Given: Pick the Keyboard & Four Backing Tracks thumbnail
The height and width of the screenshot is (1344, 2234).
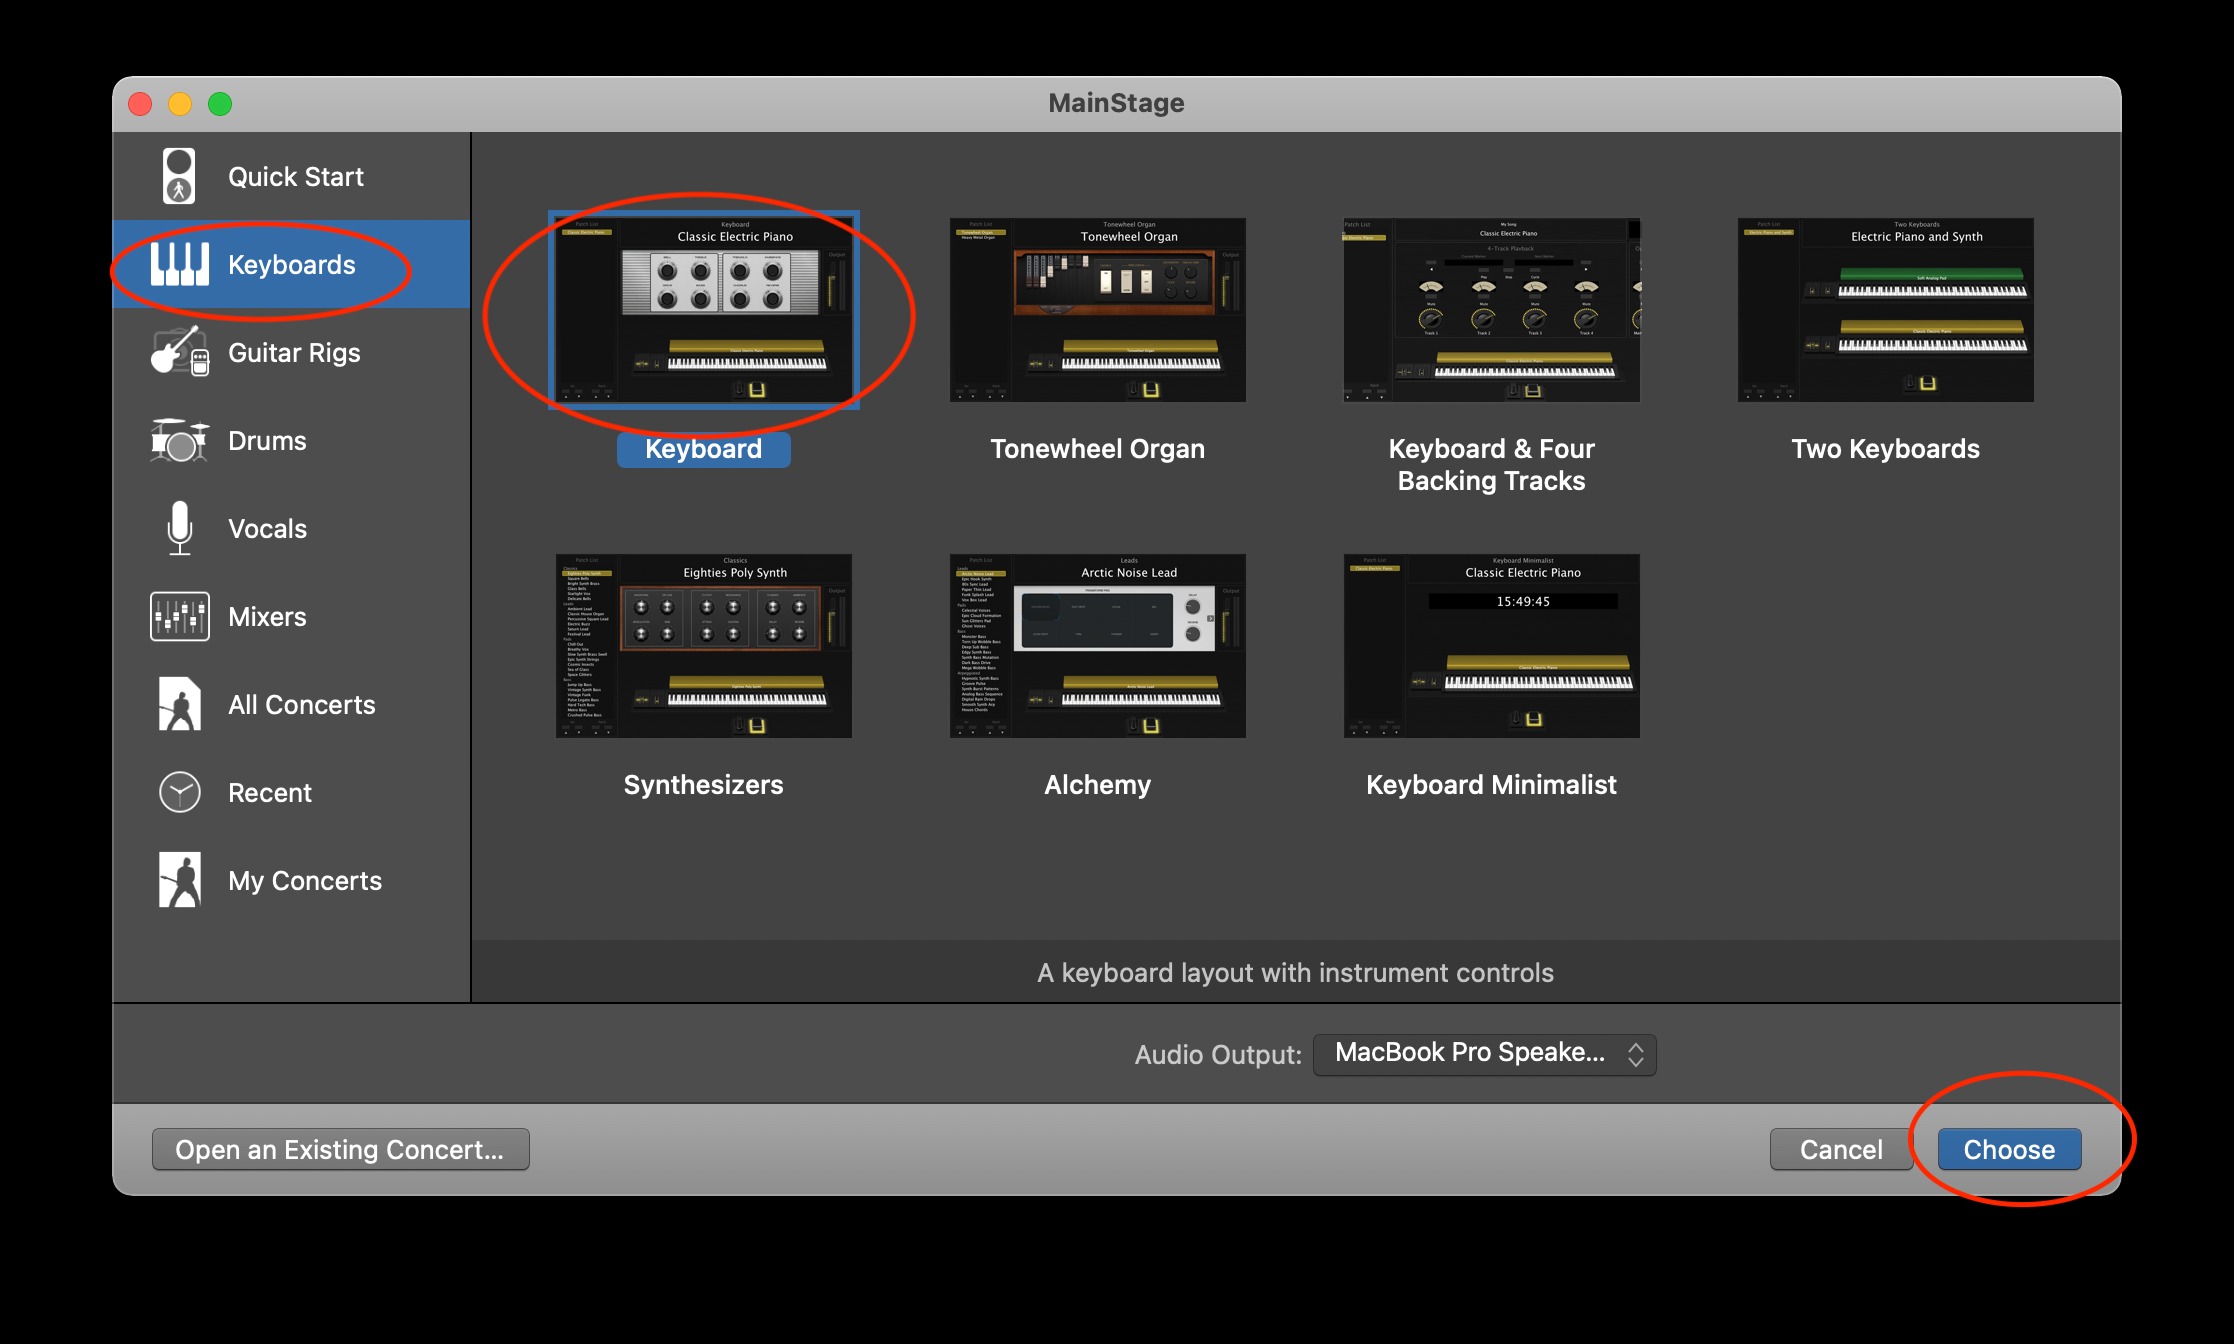Looking at the screenshot, I should [1491, 310].
